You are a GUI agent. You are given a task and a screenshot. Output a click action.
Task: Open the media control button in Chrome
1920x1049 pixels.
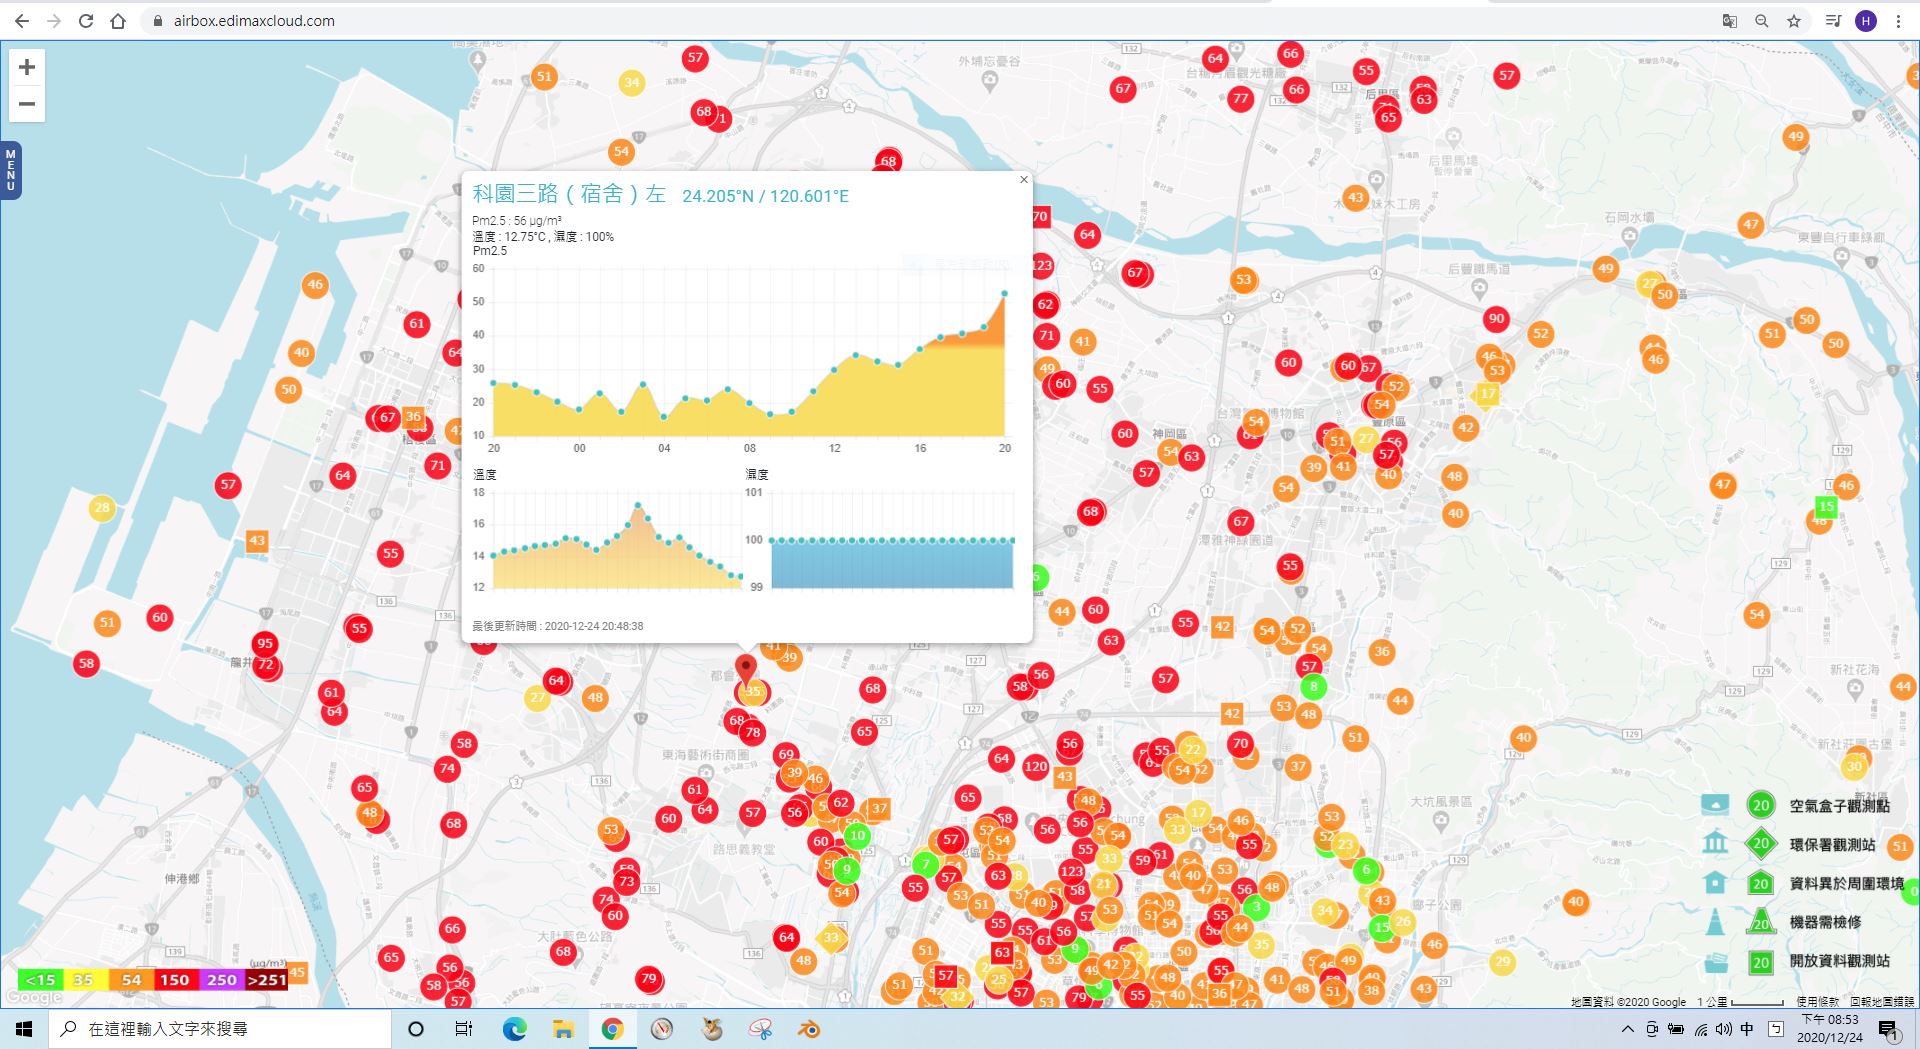[1833, 21]
